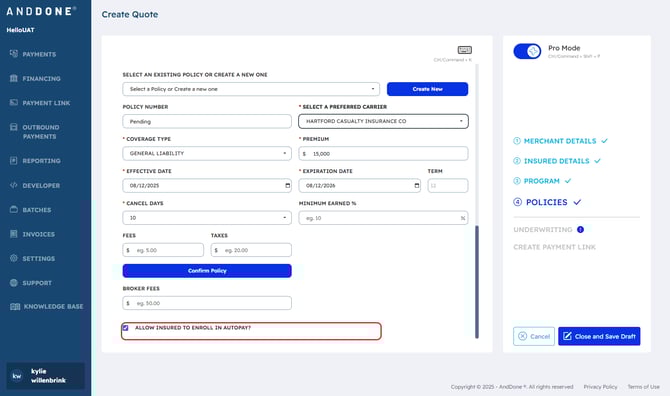Image resolution: width=670 pixels, height=396 pixels.
Task: Click the Underwriting info icon
Action: [x=580, y=229]
